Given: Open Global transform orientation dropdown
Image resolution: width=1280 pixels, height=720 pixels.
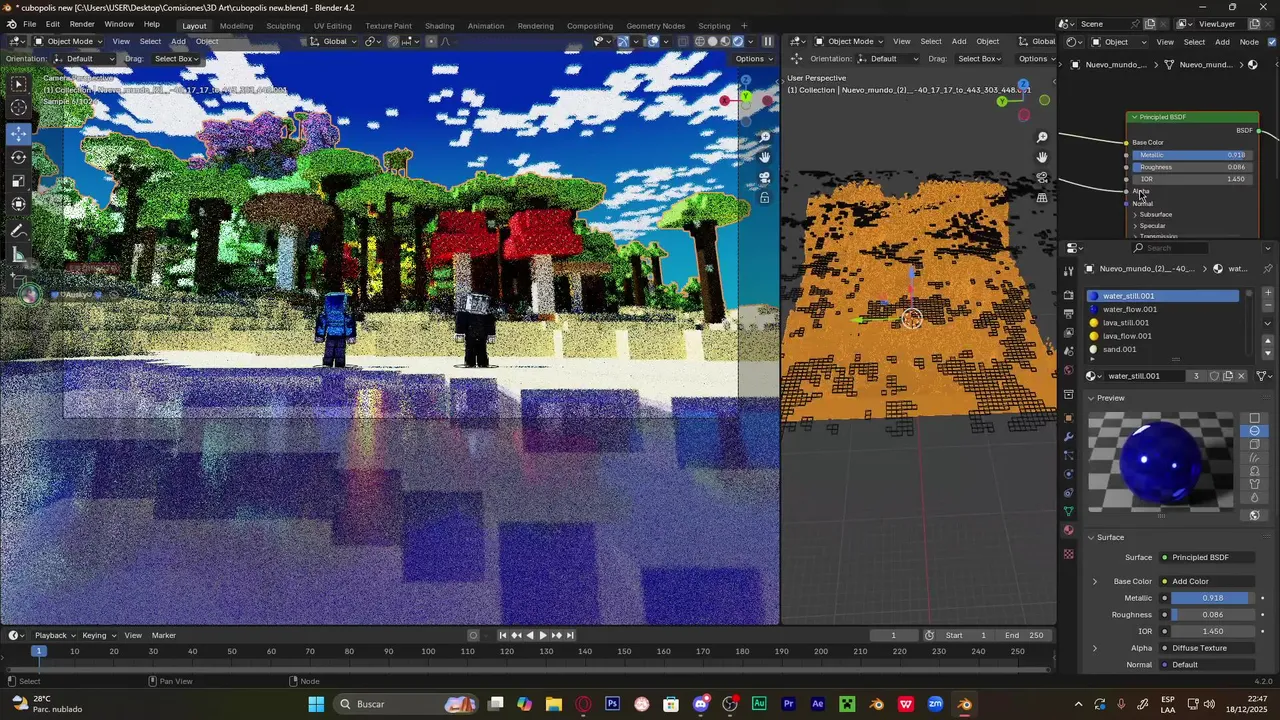Looking at the screenshot, I should [334, 41].
